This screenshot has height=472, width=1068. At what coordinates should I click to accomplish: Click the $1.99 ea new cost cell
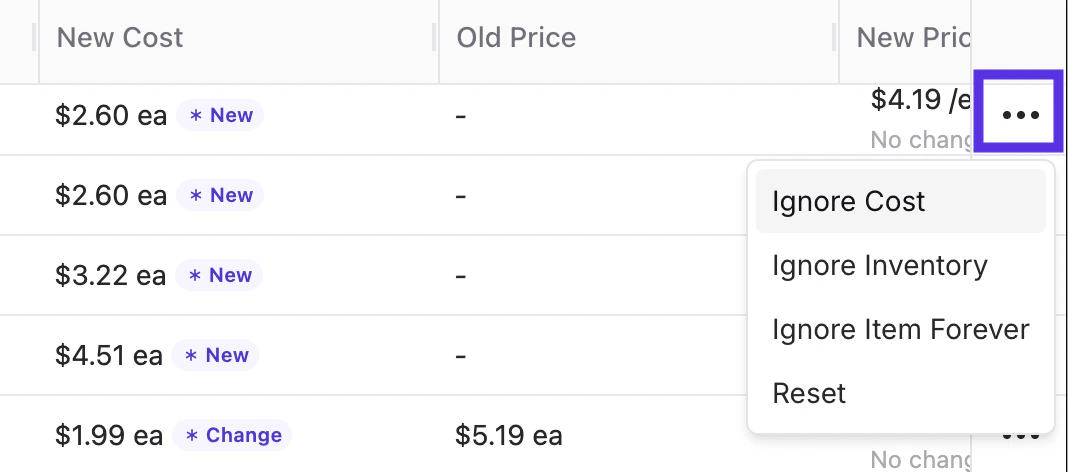[x=108, y=435]
